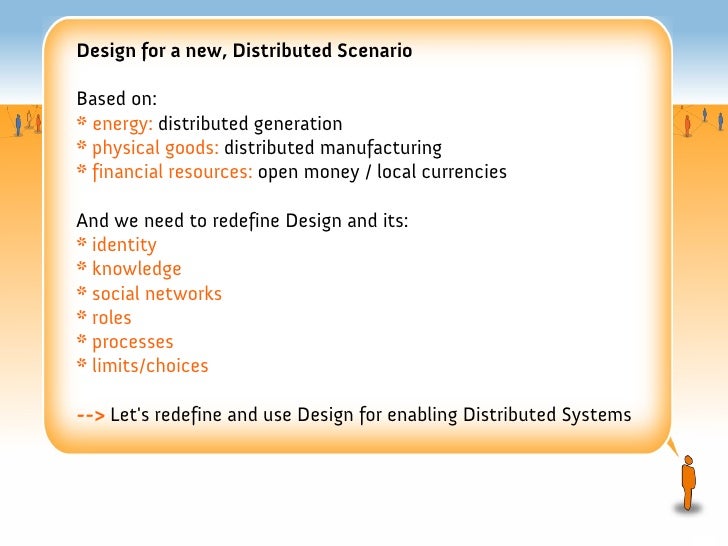Select the 'limits/choices' bullet
The height and width of the screenshot is (546, 728).
143,366
